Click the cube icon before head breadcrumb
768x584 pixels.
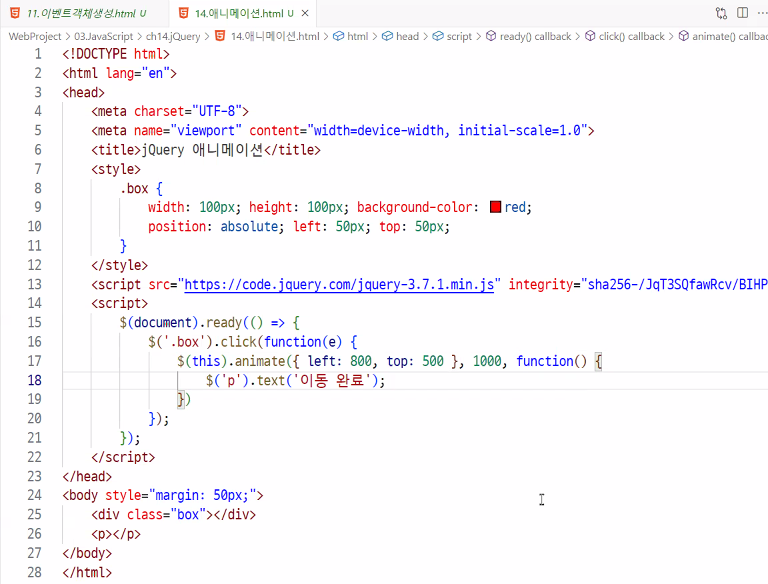tap(387, 36)
